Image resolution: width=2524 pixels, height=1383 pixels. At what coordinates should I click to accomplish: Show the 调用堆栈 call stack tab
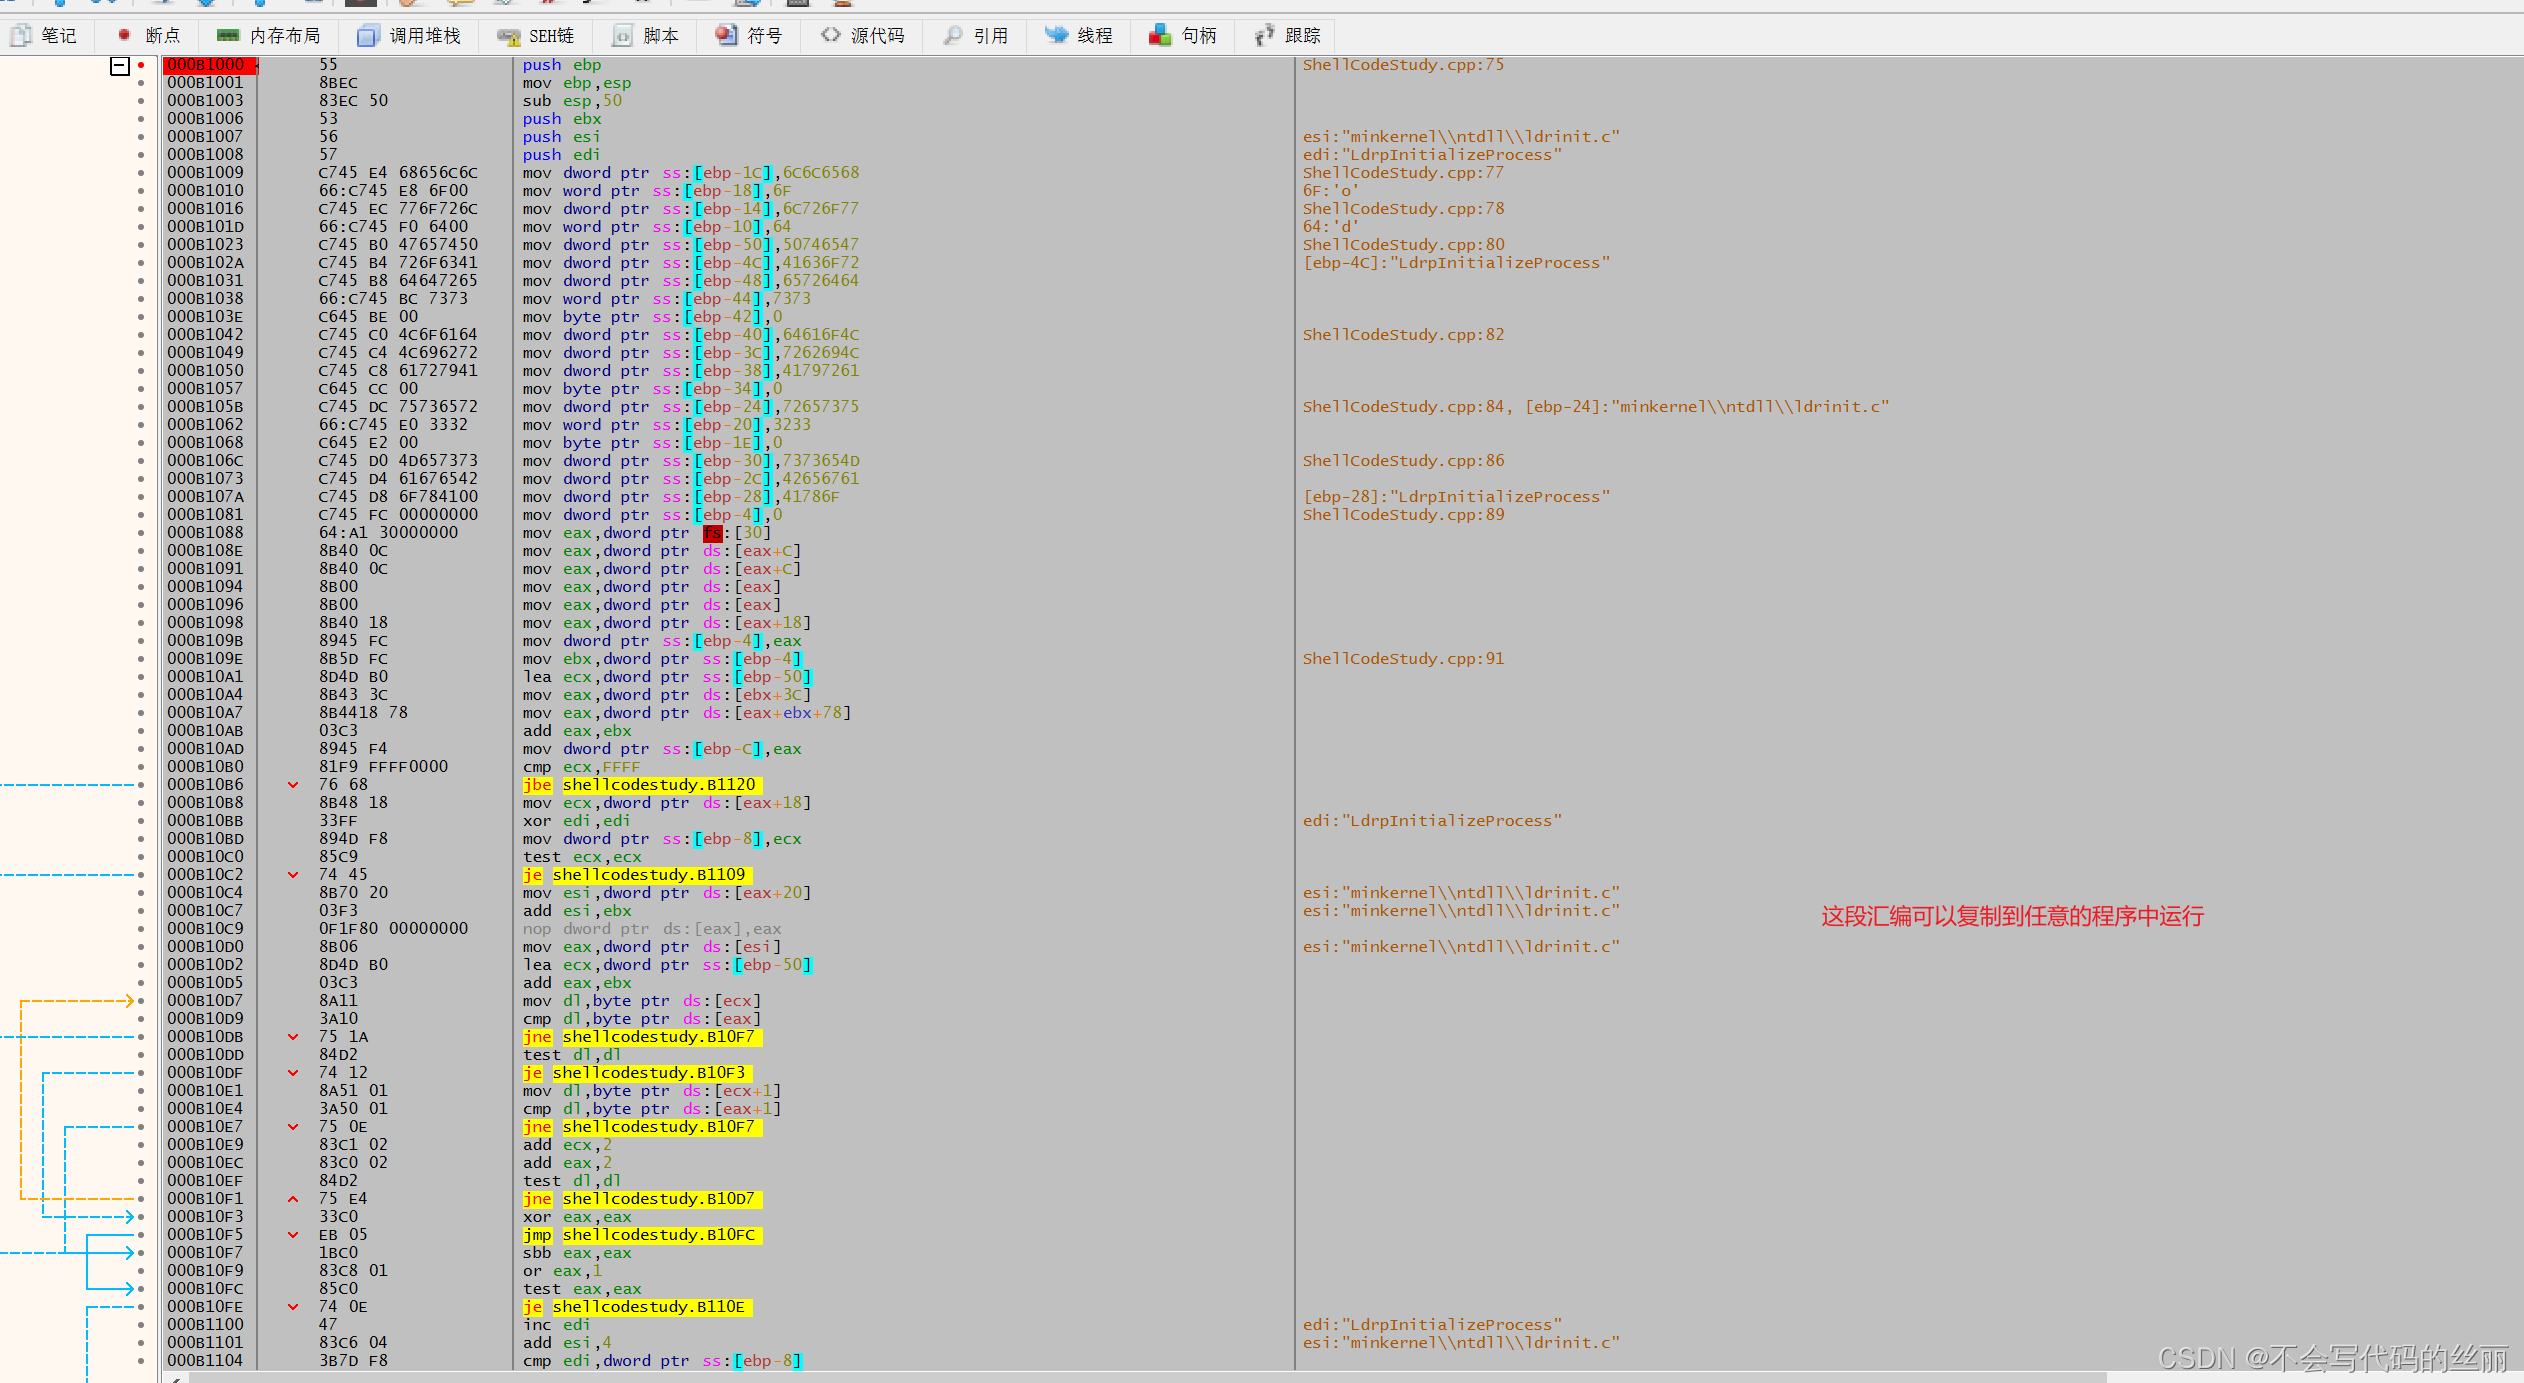409,36
